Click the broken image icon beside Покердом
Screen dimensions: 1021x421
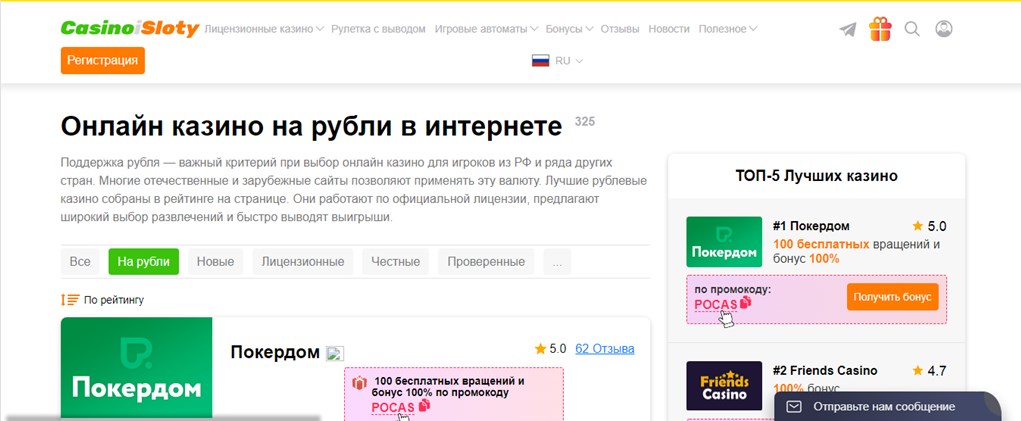click(335, 353)
